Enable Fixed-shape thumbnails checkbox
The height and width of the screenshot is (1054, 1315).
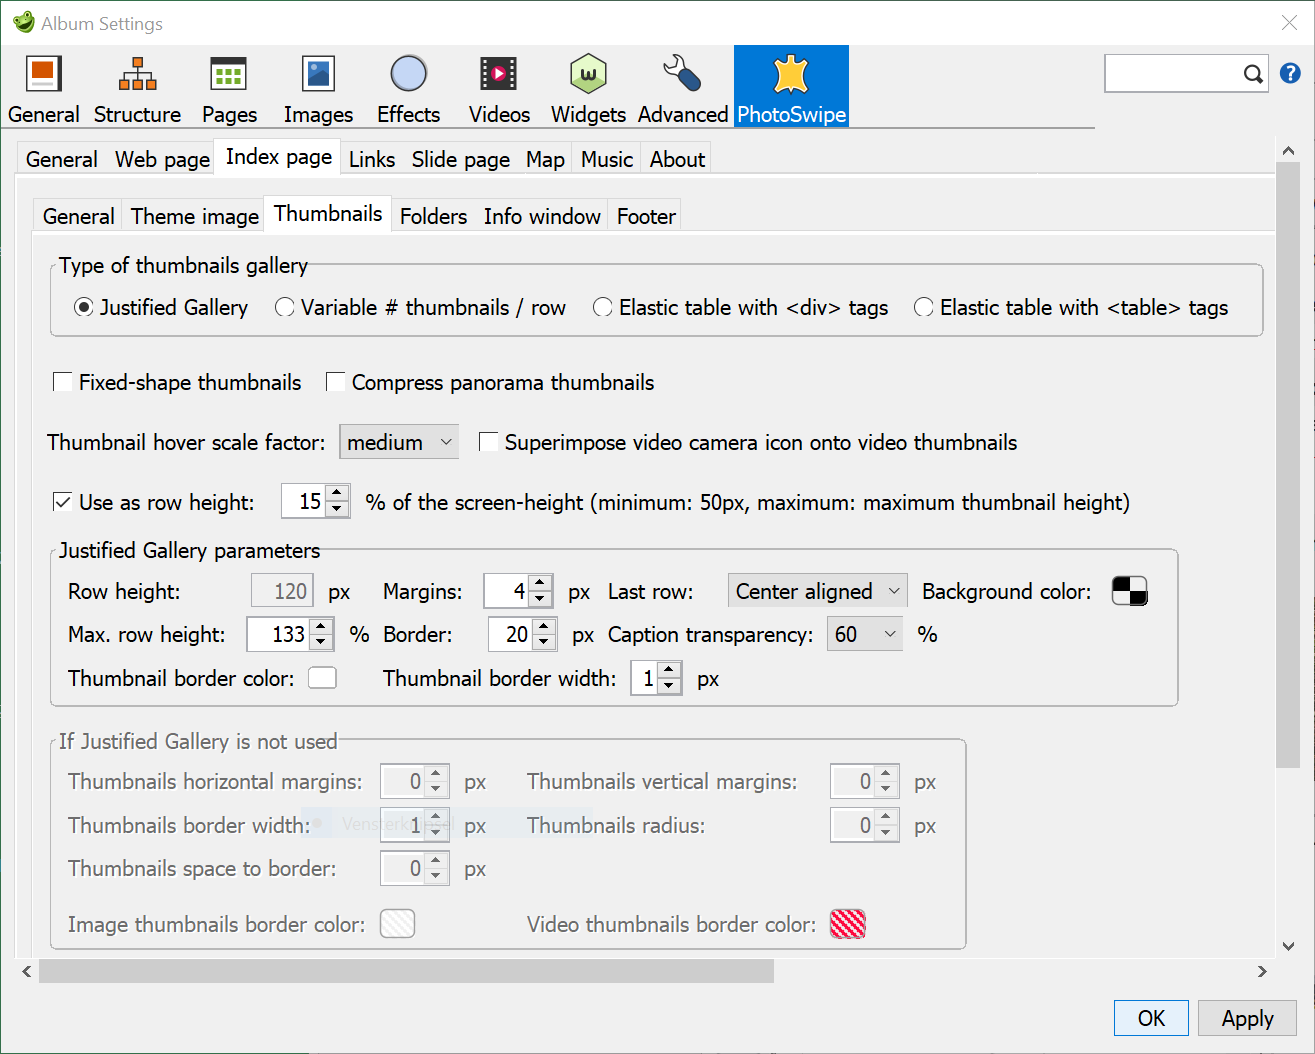coord(63,382)
